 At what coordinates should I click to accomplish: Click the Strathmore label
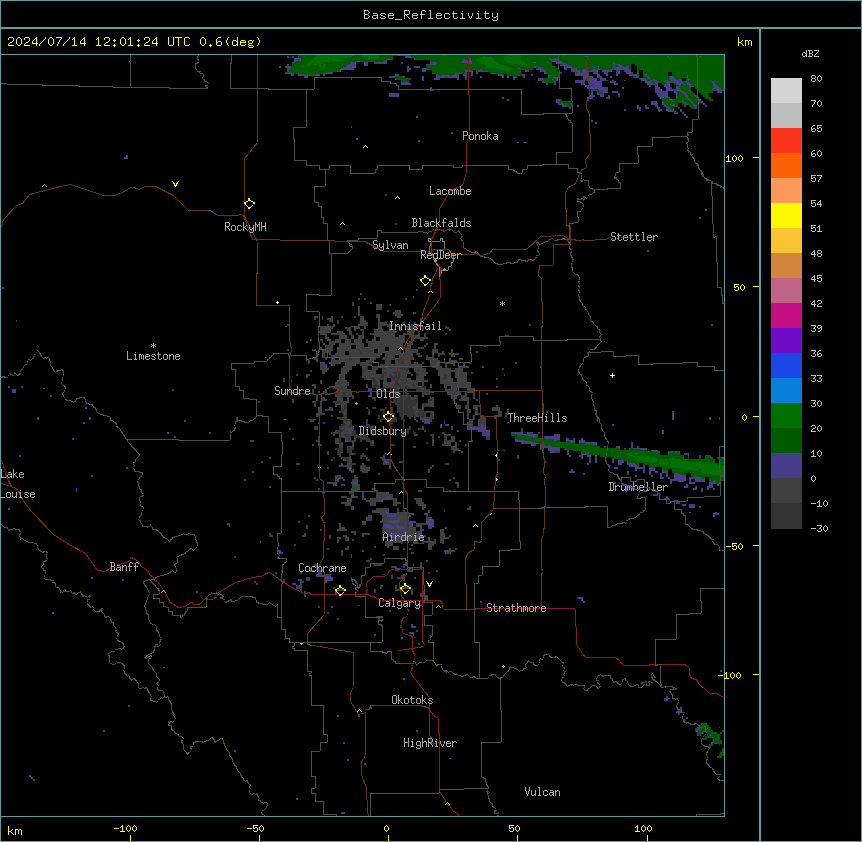point(516,608)
